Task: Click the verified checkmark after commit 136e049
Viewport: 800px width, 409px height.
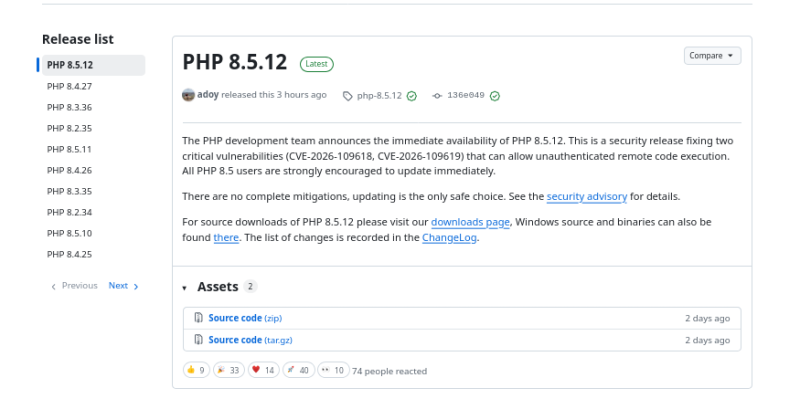Action: pos(495,96)
